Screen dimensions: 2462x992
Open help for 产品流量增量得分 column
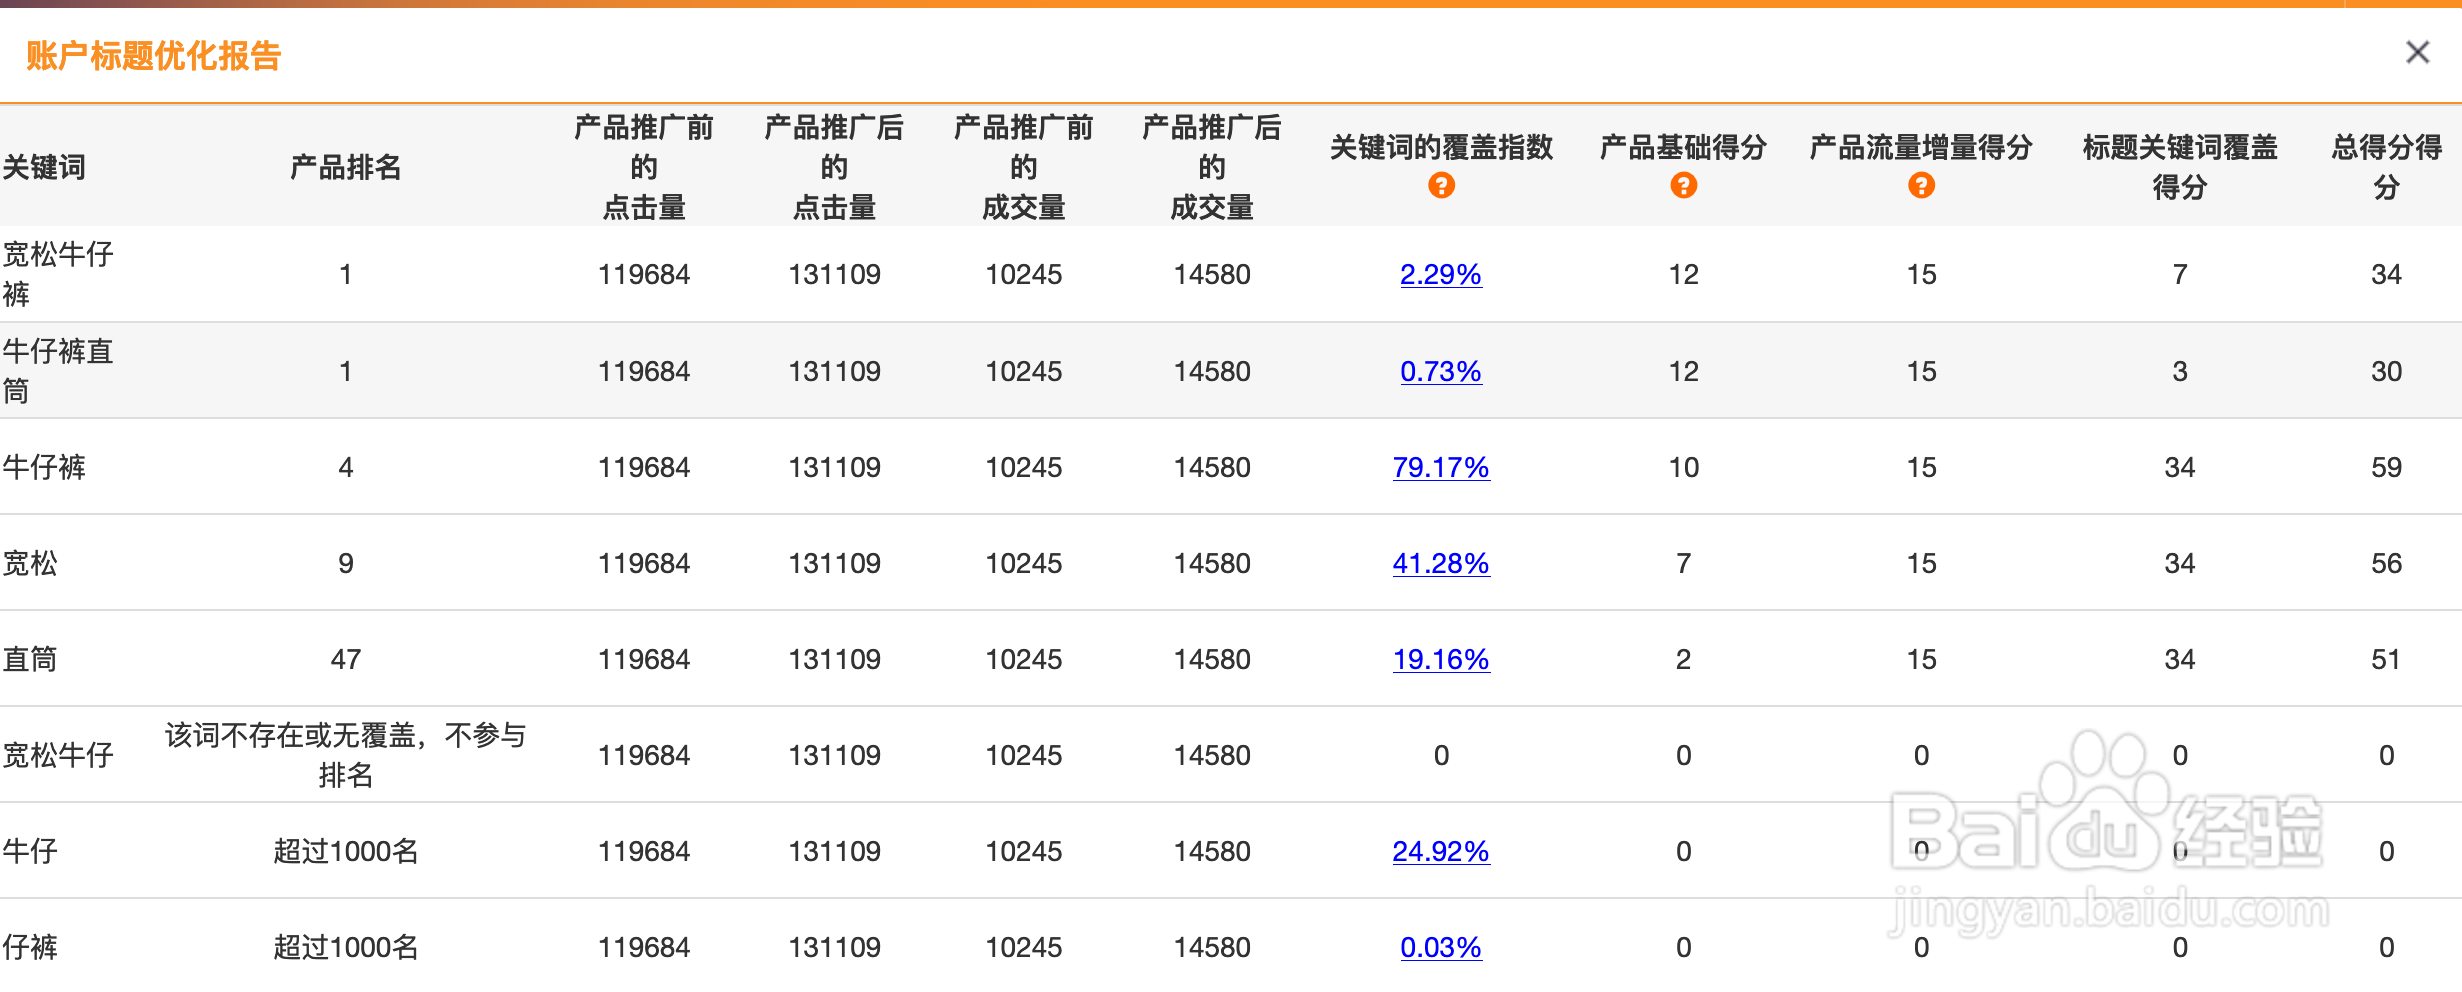pyautogui.click(x=1921, y=185)
